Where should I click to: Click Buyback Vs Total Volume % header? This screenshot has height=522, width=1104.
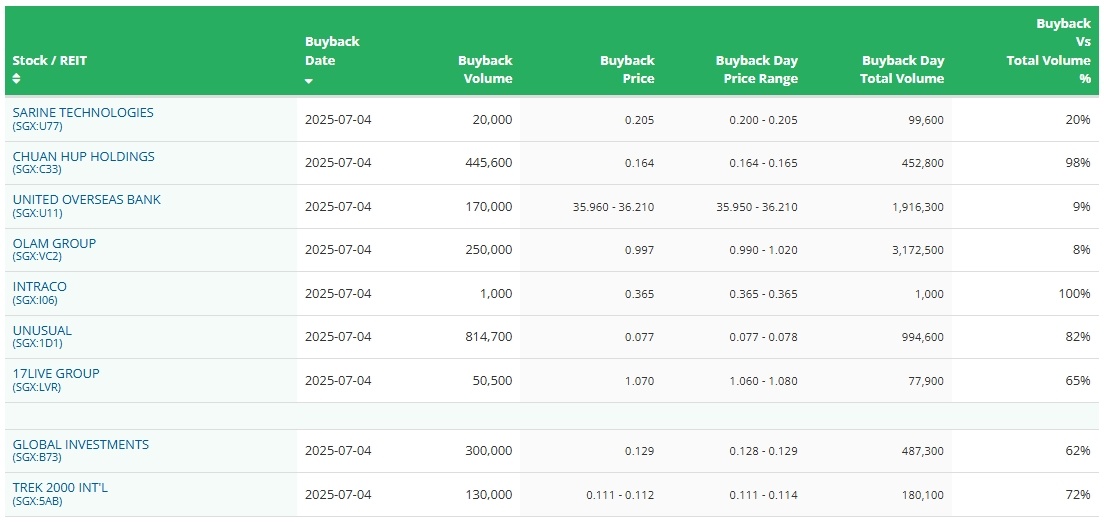[1048, 51]
